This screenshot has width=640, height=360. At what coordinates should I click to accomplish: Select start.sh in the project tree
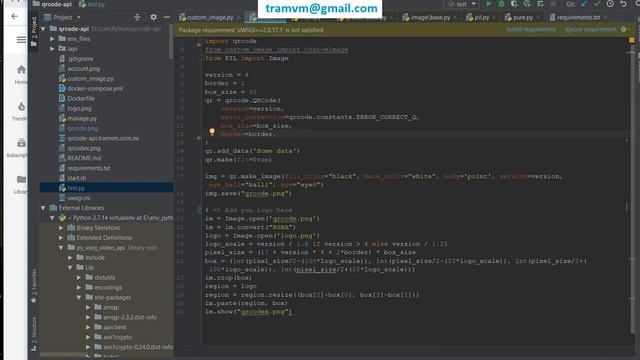tap(72, 178)
